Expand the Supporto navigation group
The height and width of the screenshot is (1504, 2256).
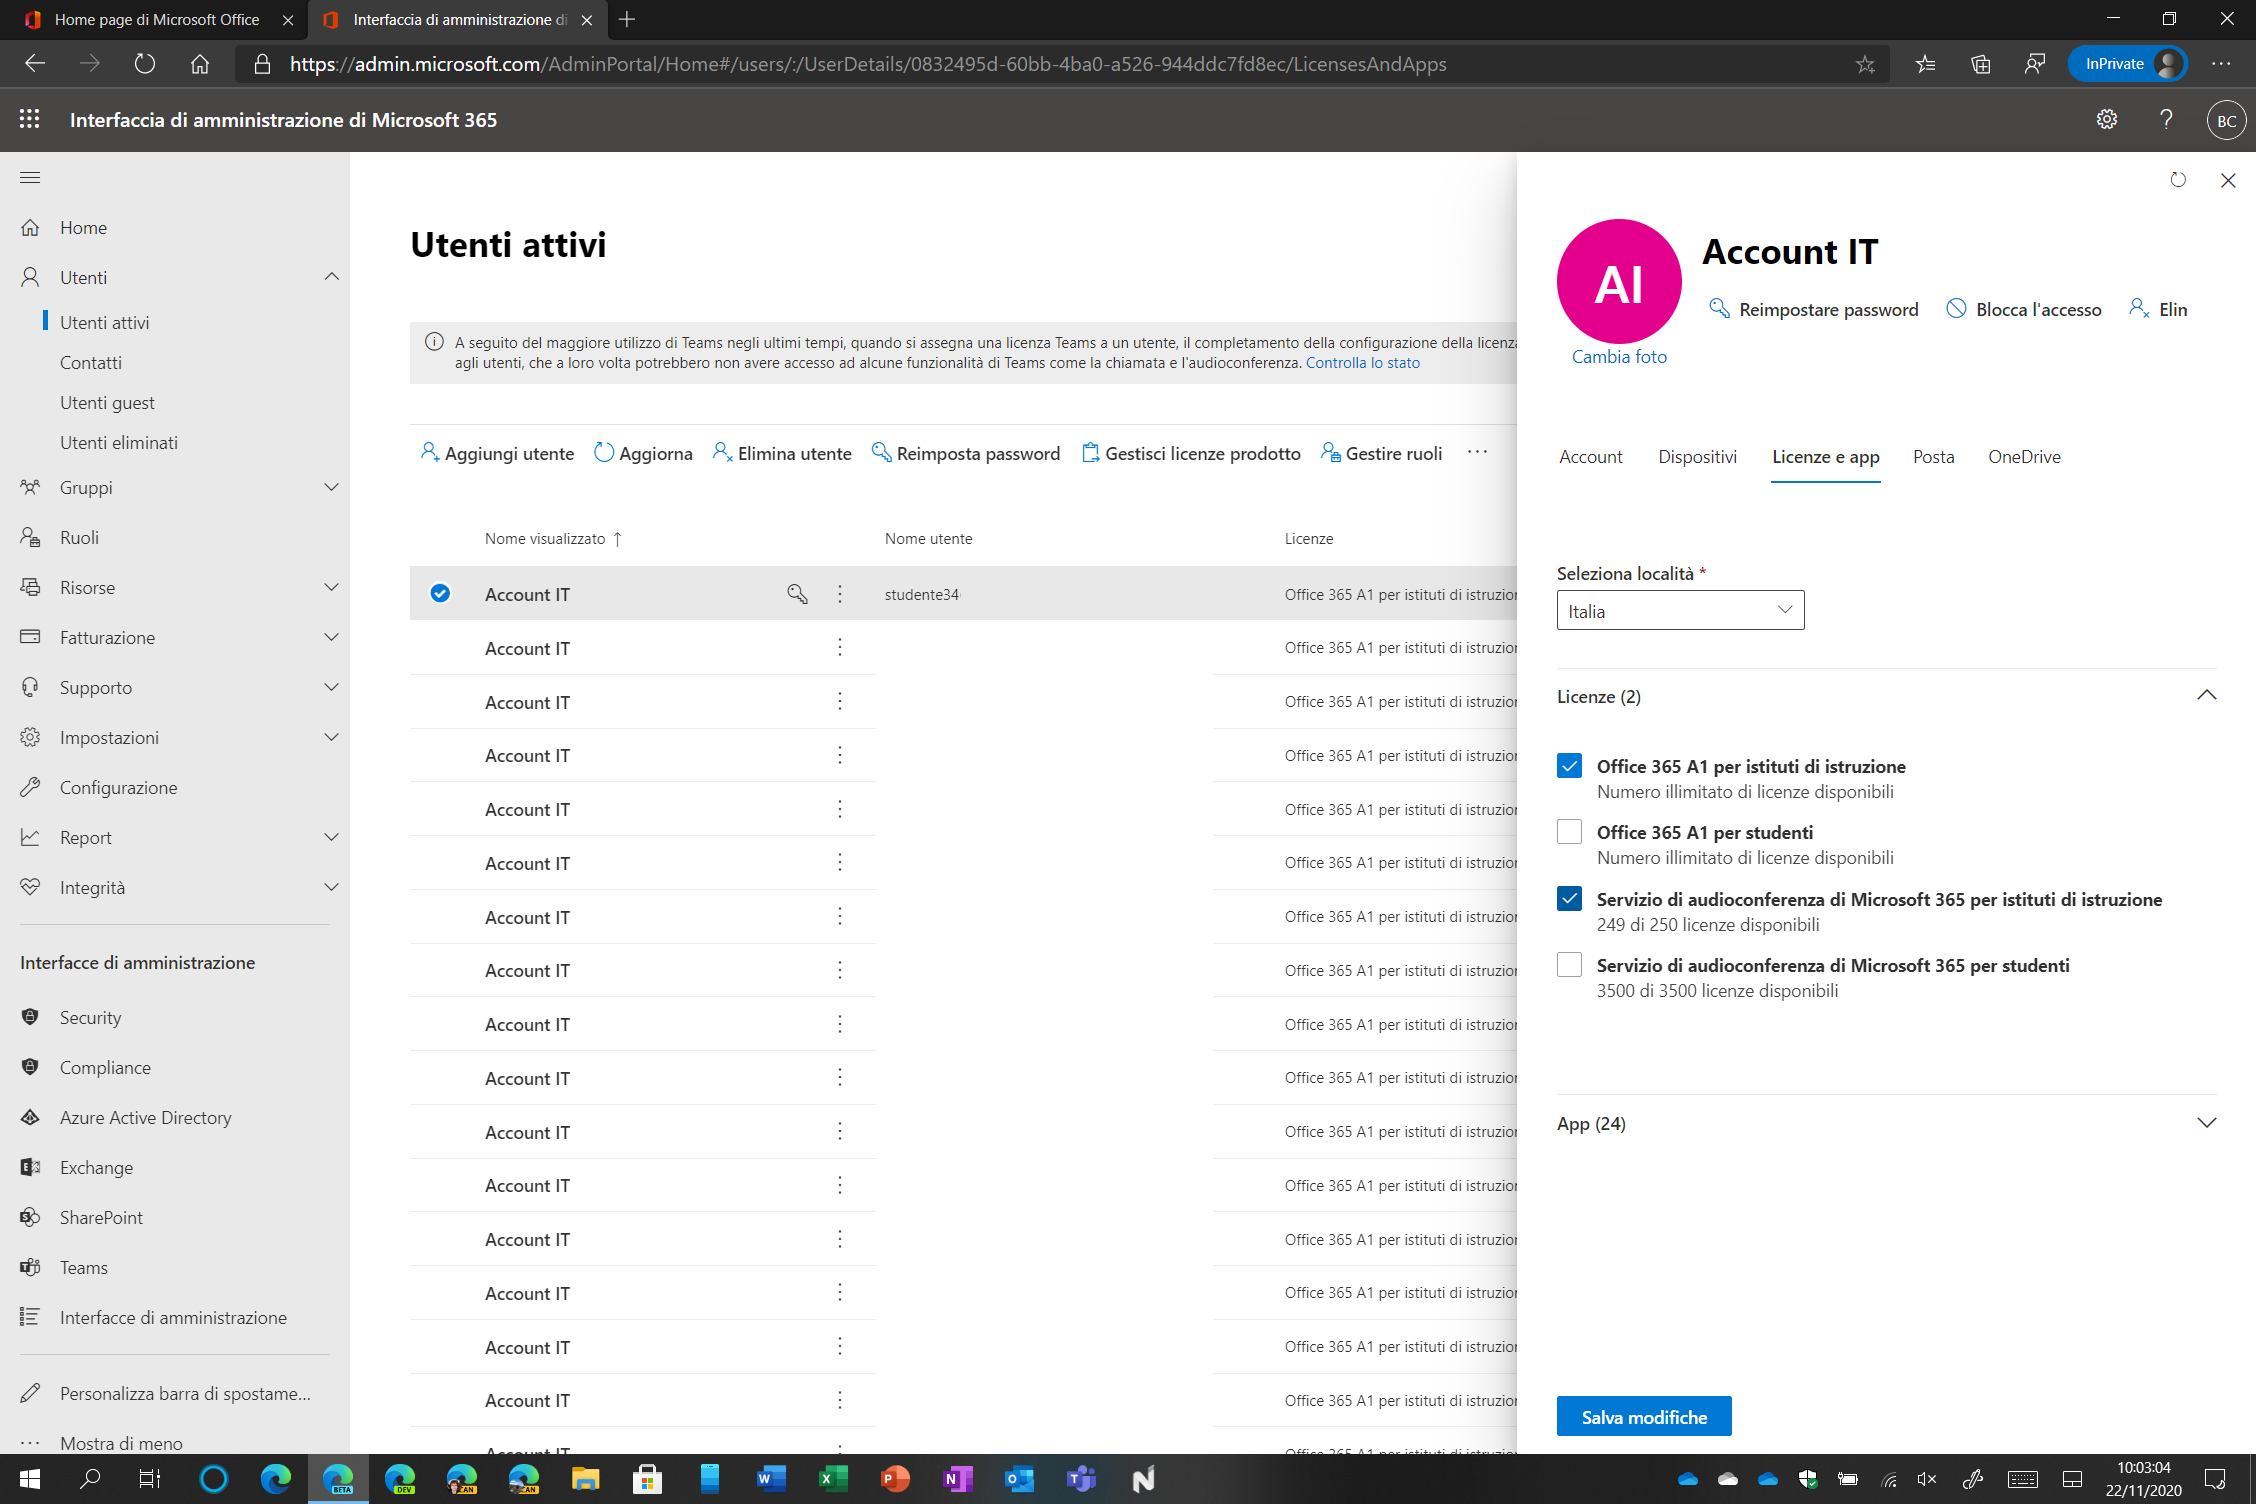point(331,687)
